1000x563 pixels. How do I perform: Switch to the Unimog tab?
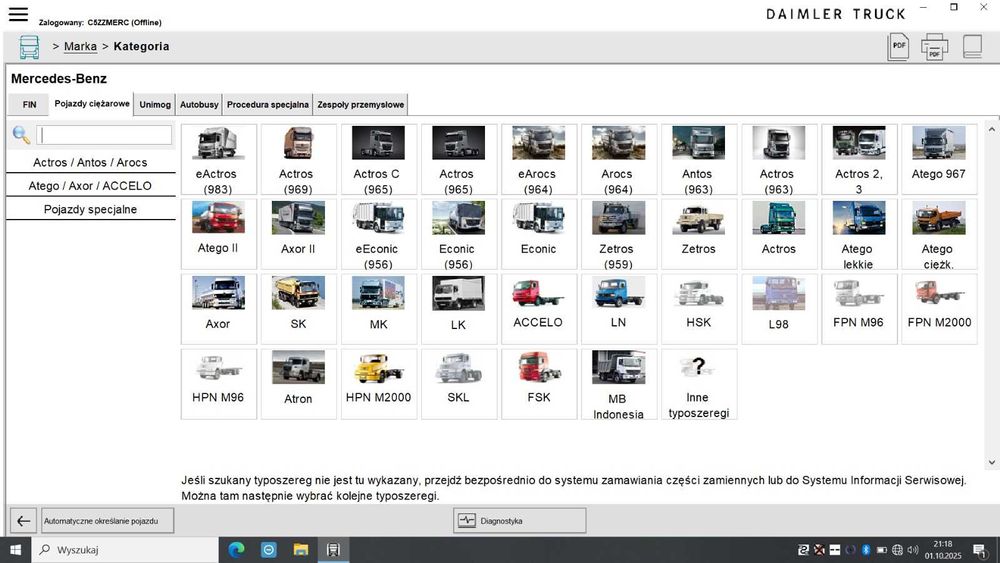click(x=155, y=104)
